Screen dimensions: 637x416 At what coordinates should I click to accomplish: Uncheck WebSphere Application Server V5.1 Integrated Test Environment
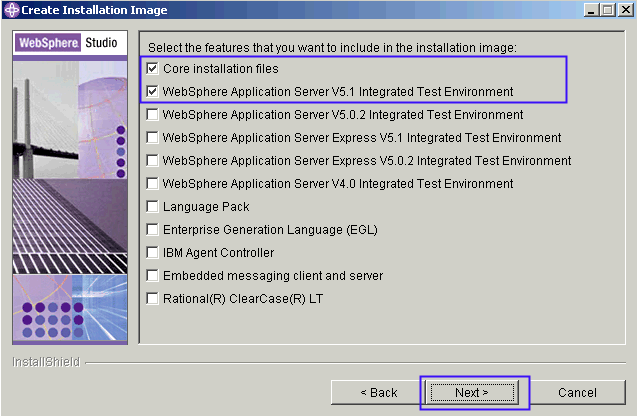[152, 91]
